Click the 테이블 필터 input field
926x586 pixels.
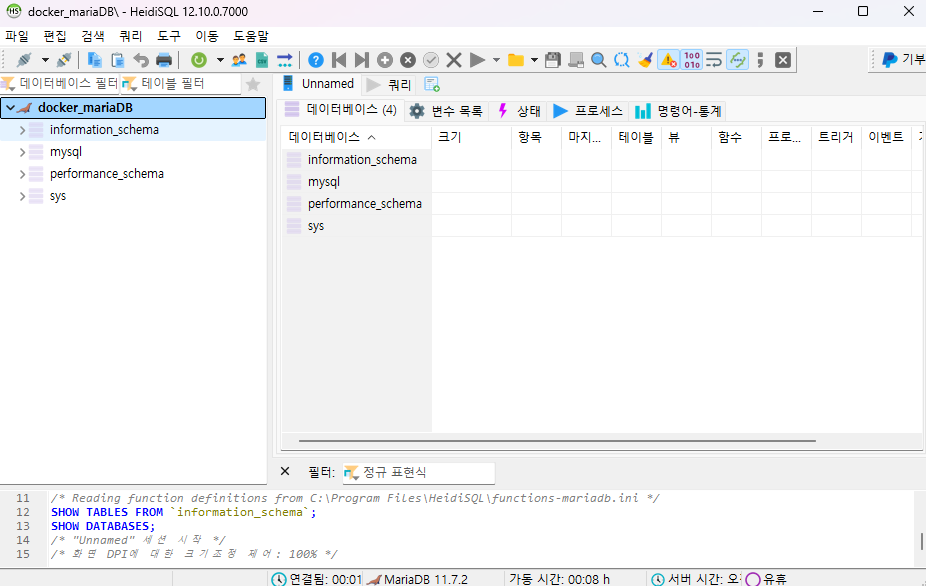tap(181, 83)
